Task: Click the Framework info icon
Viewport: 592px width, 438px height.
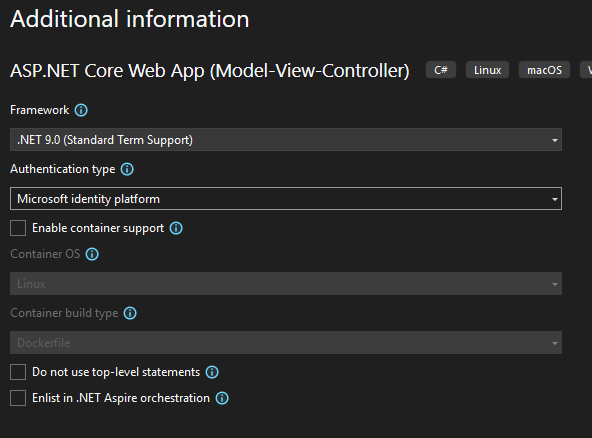Action: pyautogui.click(x=81, y=110)
